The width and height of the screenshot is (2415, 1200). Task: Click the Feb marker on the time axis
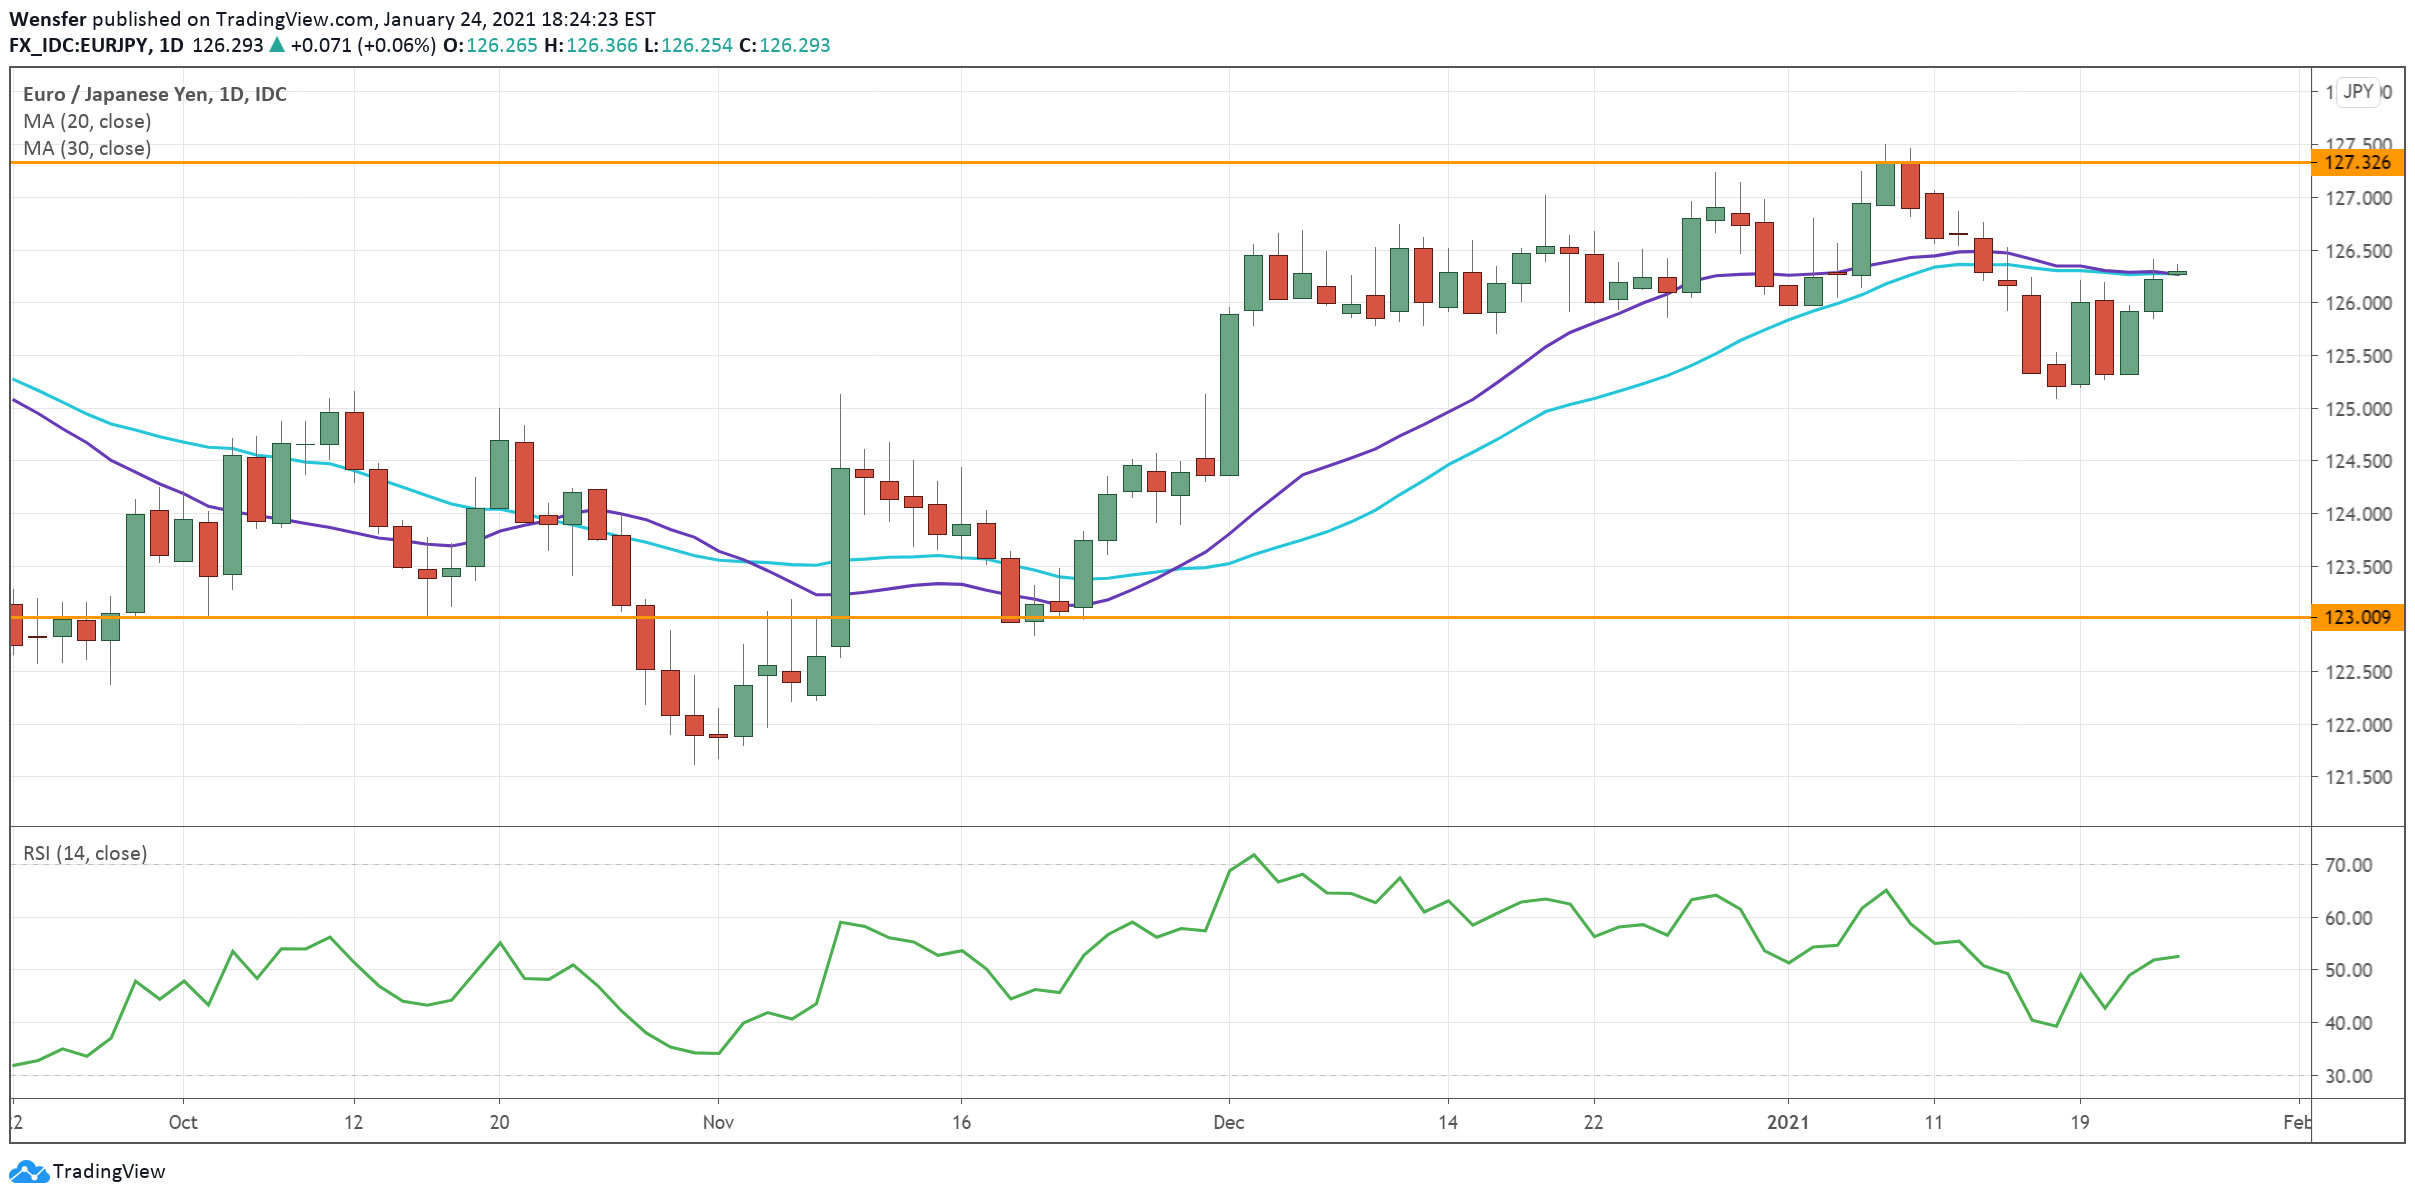point(2296,1122)
